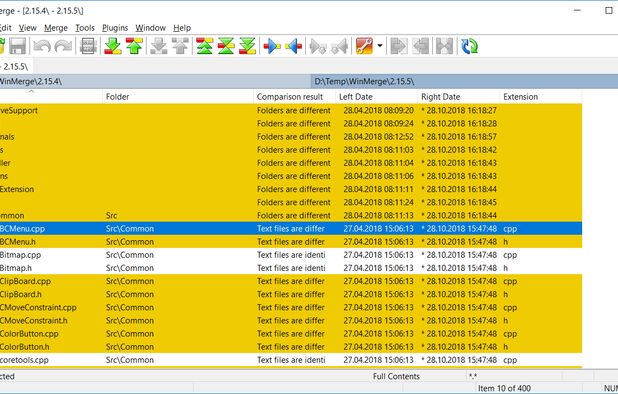The width and height of the screenshot is (618, 394).
Task: Select the CMoveConstraint.h file row
Action: pyautogui.click(x=291, y=321)
